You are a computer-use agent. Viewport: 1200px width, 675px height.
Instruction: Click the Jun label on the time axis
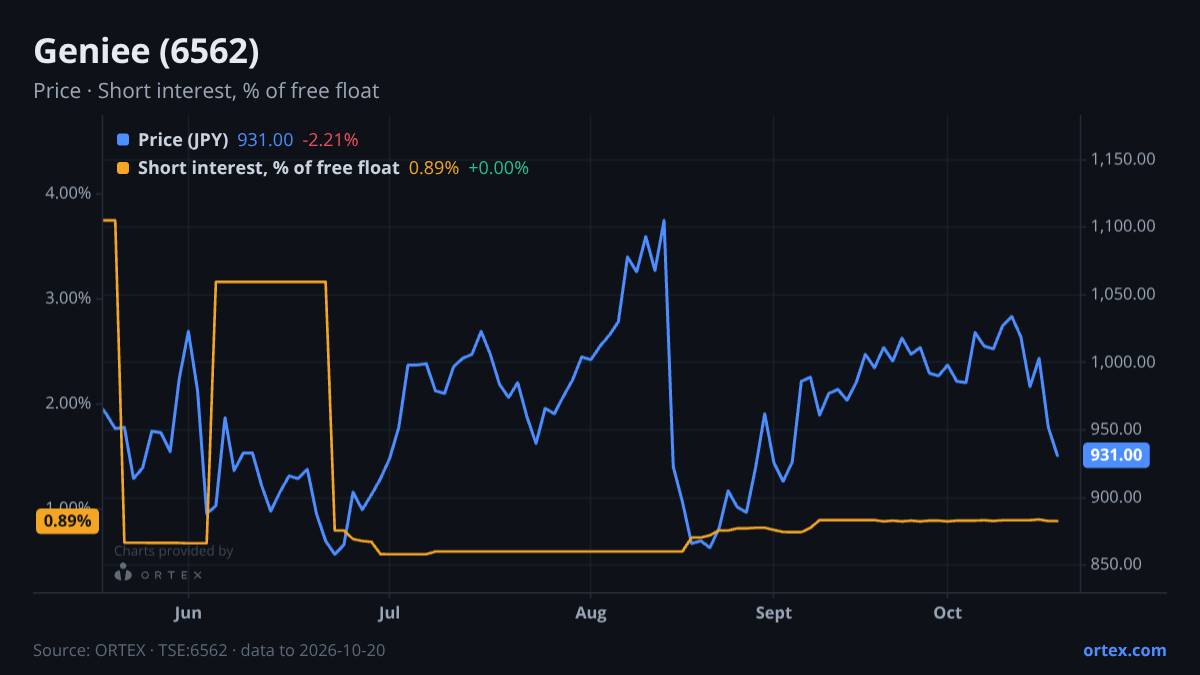188,612
